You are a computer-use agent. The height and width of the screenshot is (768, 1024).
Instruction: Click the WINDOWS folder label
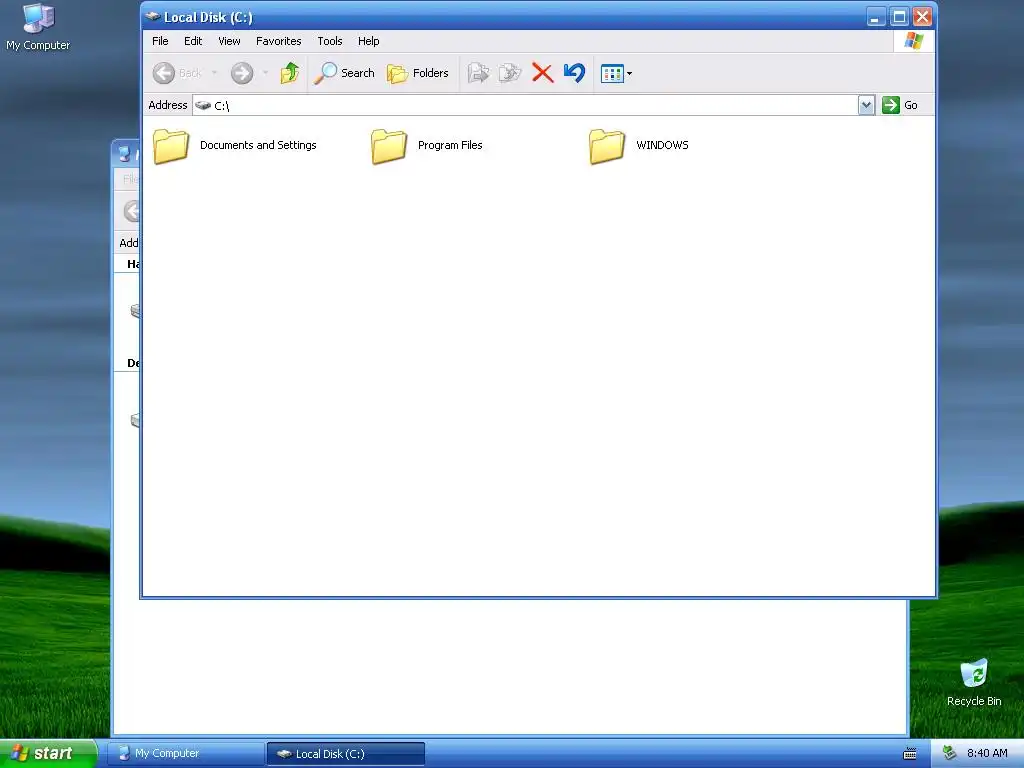(x=662, y=145)
